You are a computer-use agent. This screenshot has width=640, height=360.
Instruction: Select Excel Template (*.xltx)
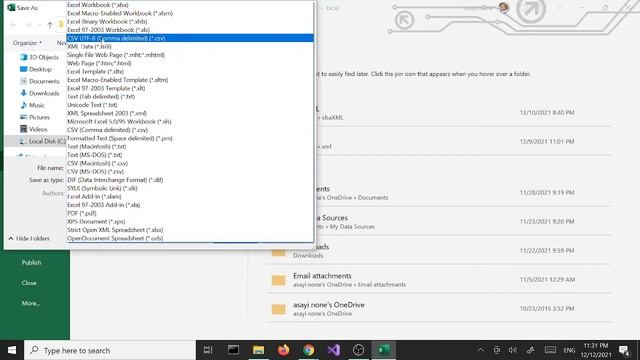tap(190, 71)
